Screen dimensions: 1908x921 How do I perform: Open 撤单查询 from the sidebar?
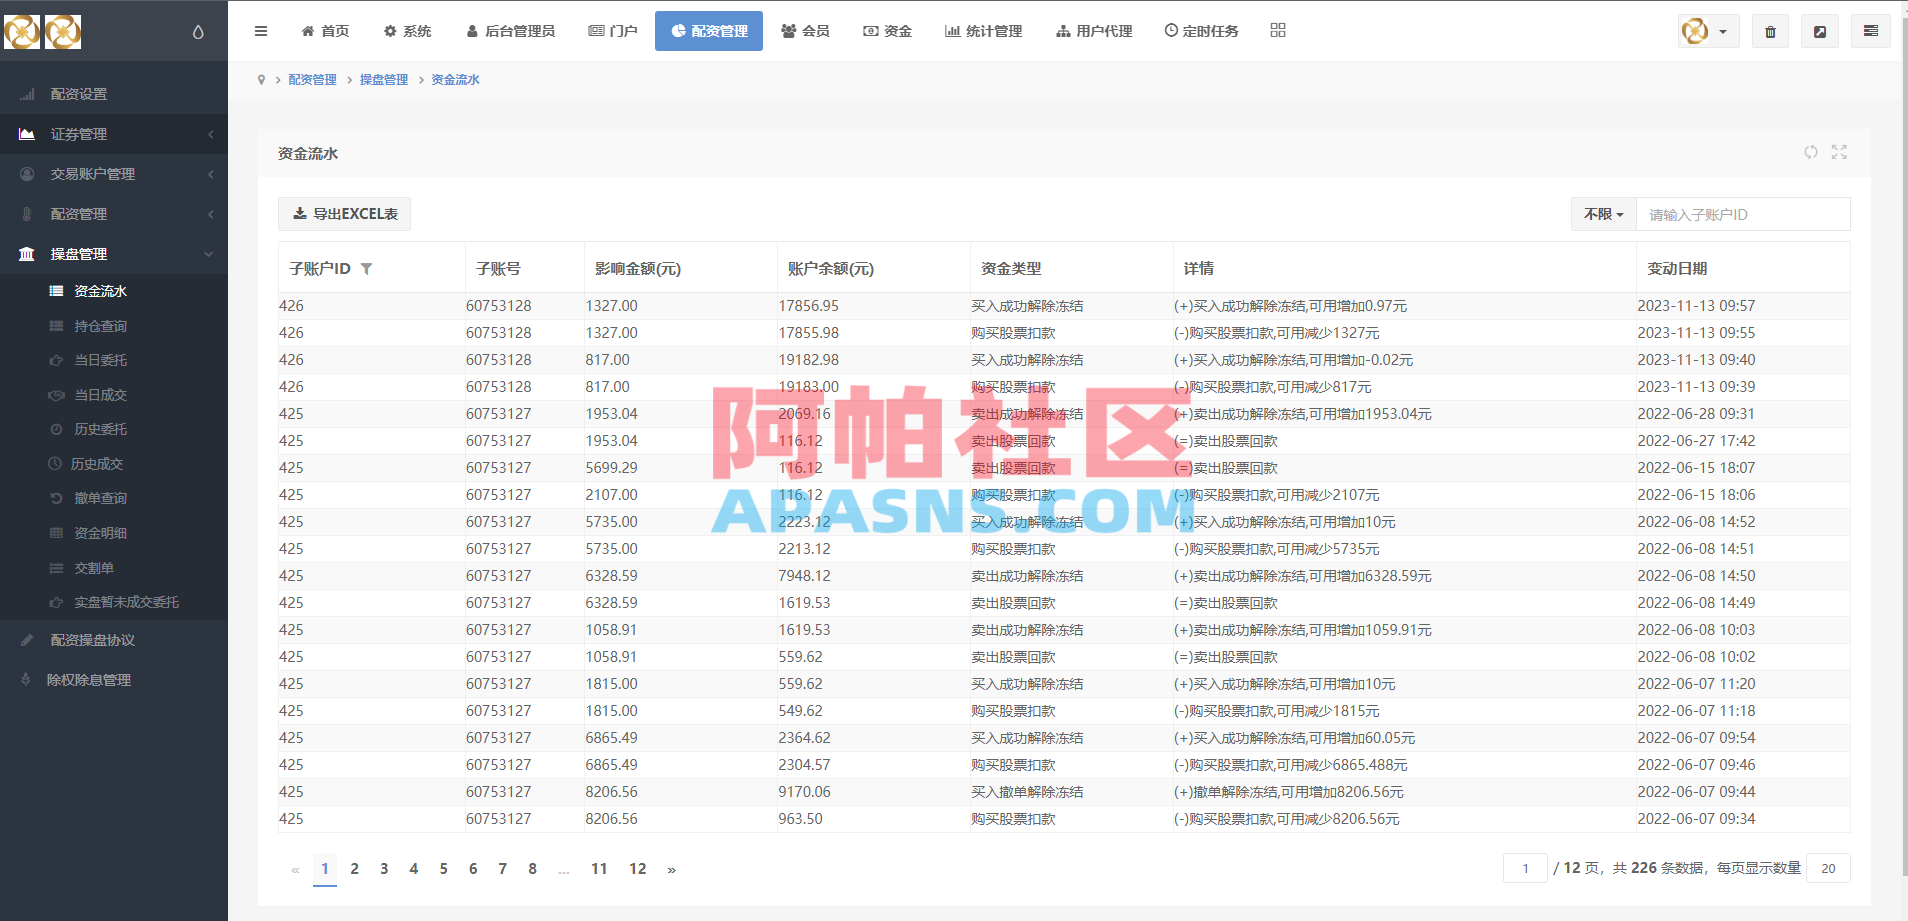coord(100,497)
